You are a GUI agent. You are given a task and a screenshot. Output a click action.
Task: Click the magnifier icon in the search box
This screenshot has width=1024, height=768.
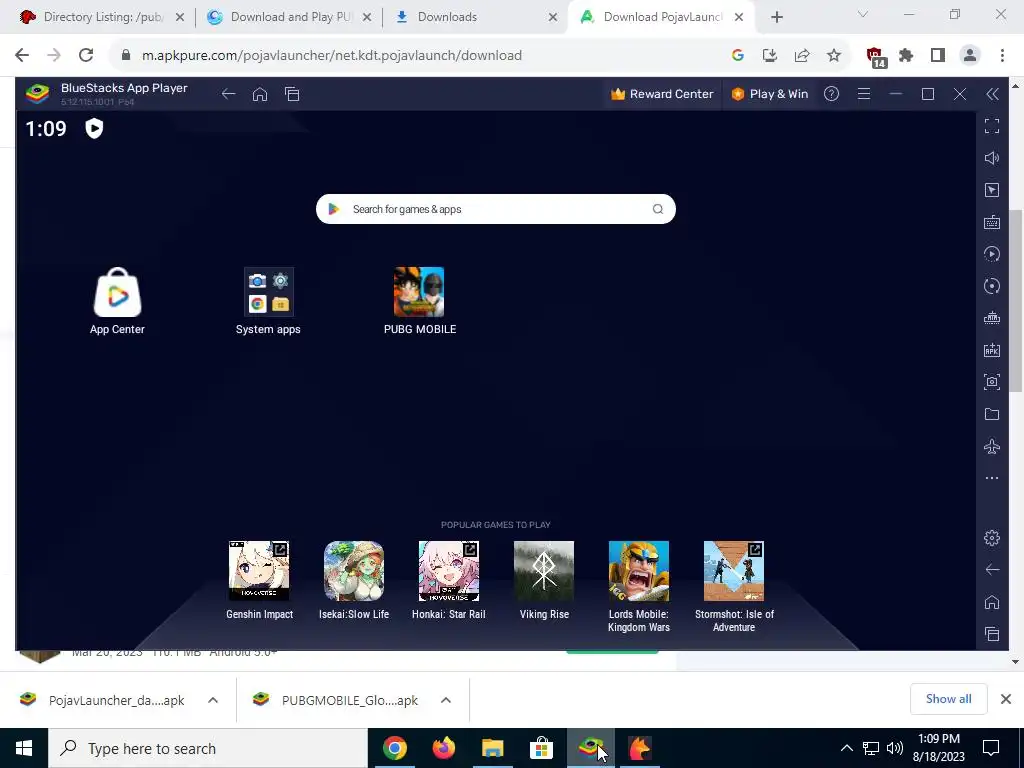pos(658,209)
